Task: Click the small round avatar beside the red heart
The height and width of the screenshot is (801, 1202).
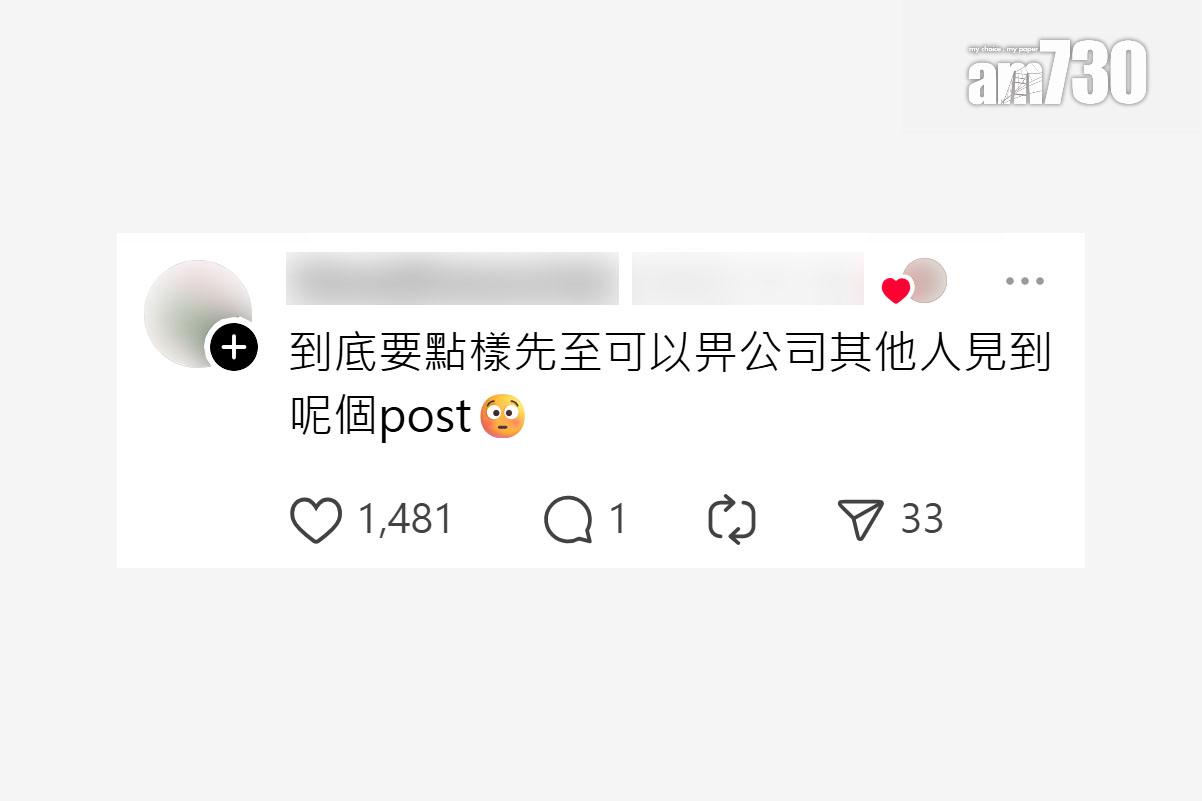Action: [925, 280]
